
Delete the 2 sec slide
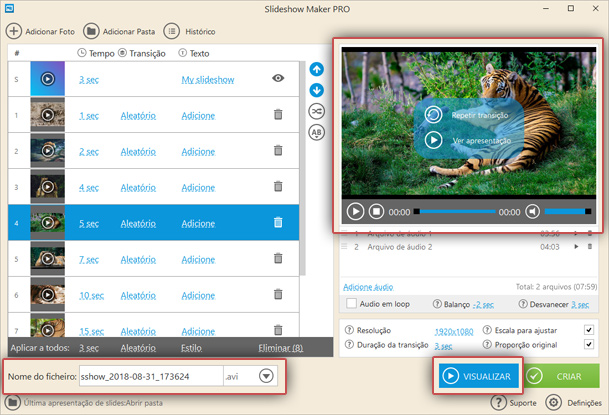[278, 150]
